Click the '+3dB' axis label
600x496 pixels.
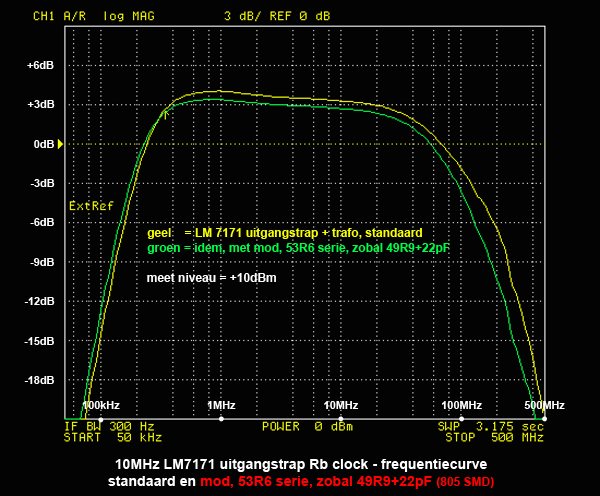pos(41,104)
